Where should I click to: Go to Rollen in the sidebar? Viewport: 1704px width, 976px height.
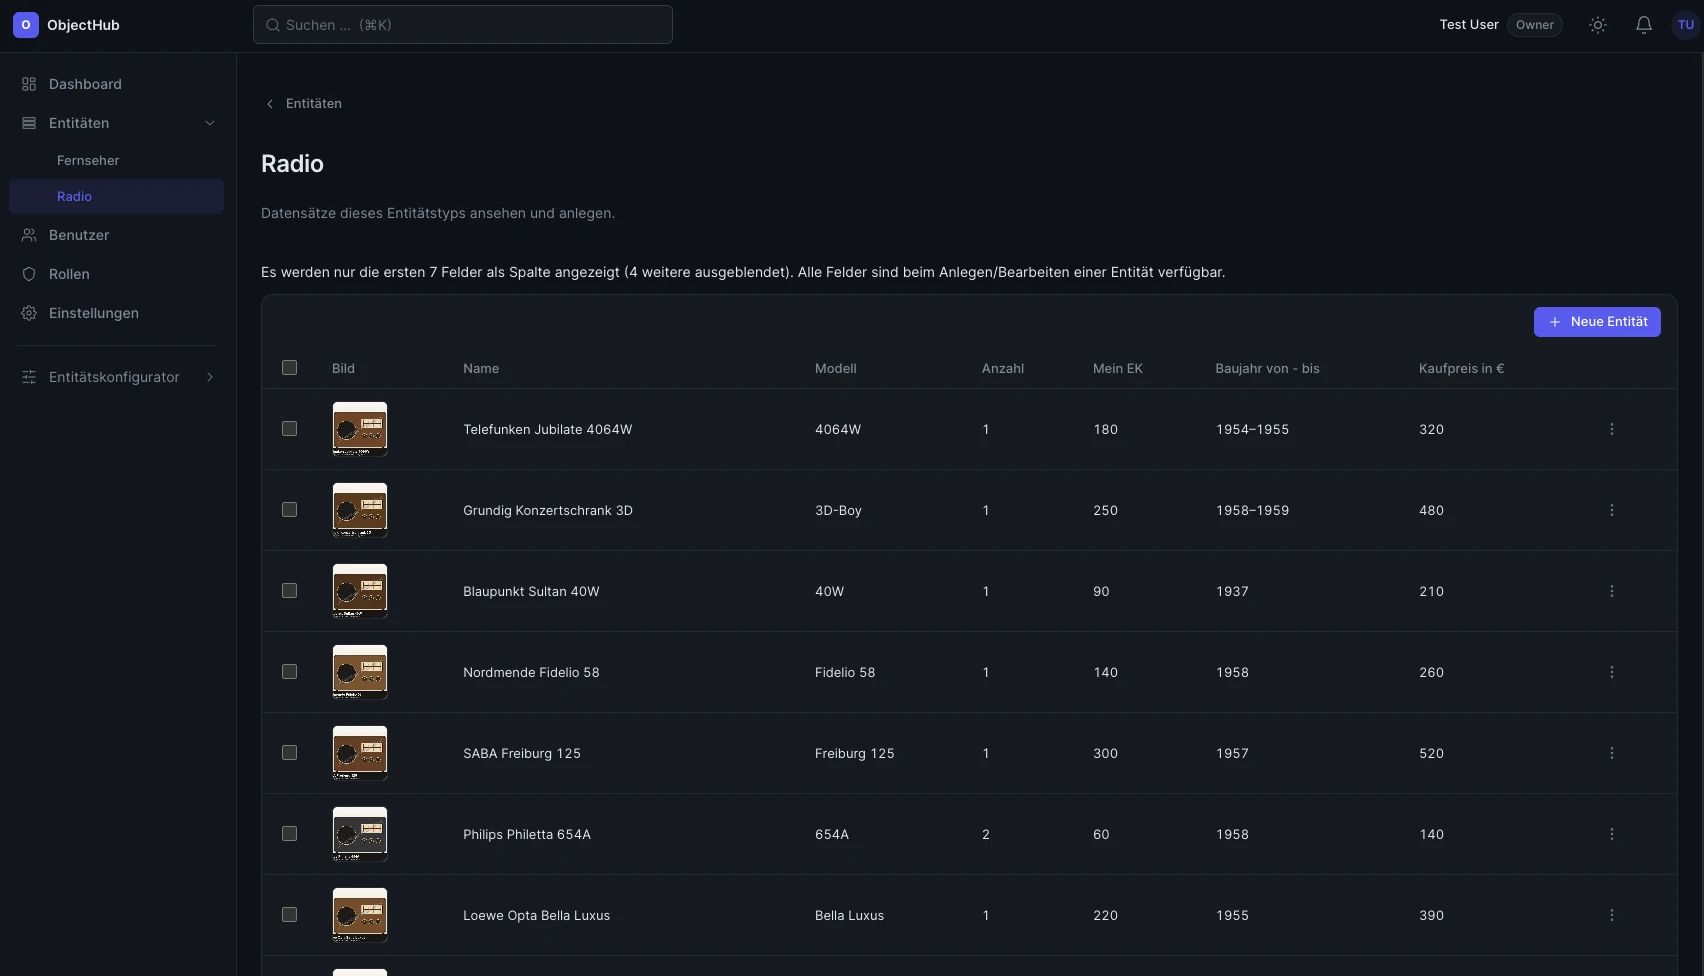tap(116, 274)
